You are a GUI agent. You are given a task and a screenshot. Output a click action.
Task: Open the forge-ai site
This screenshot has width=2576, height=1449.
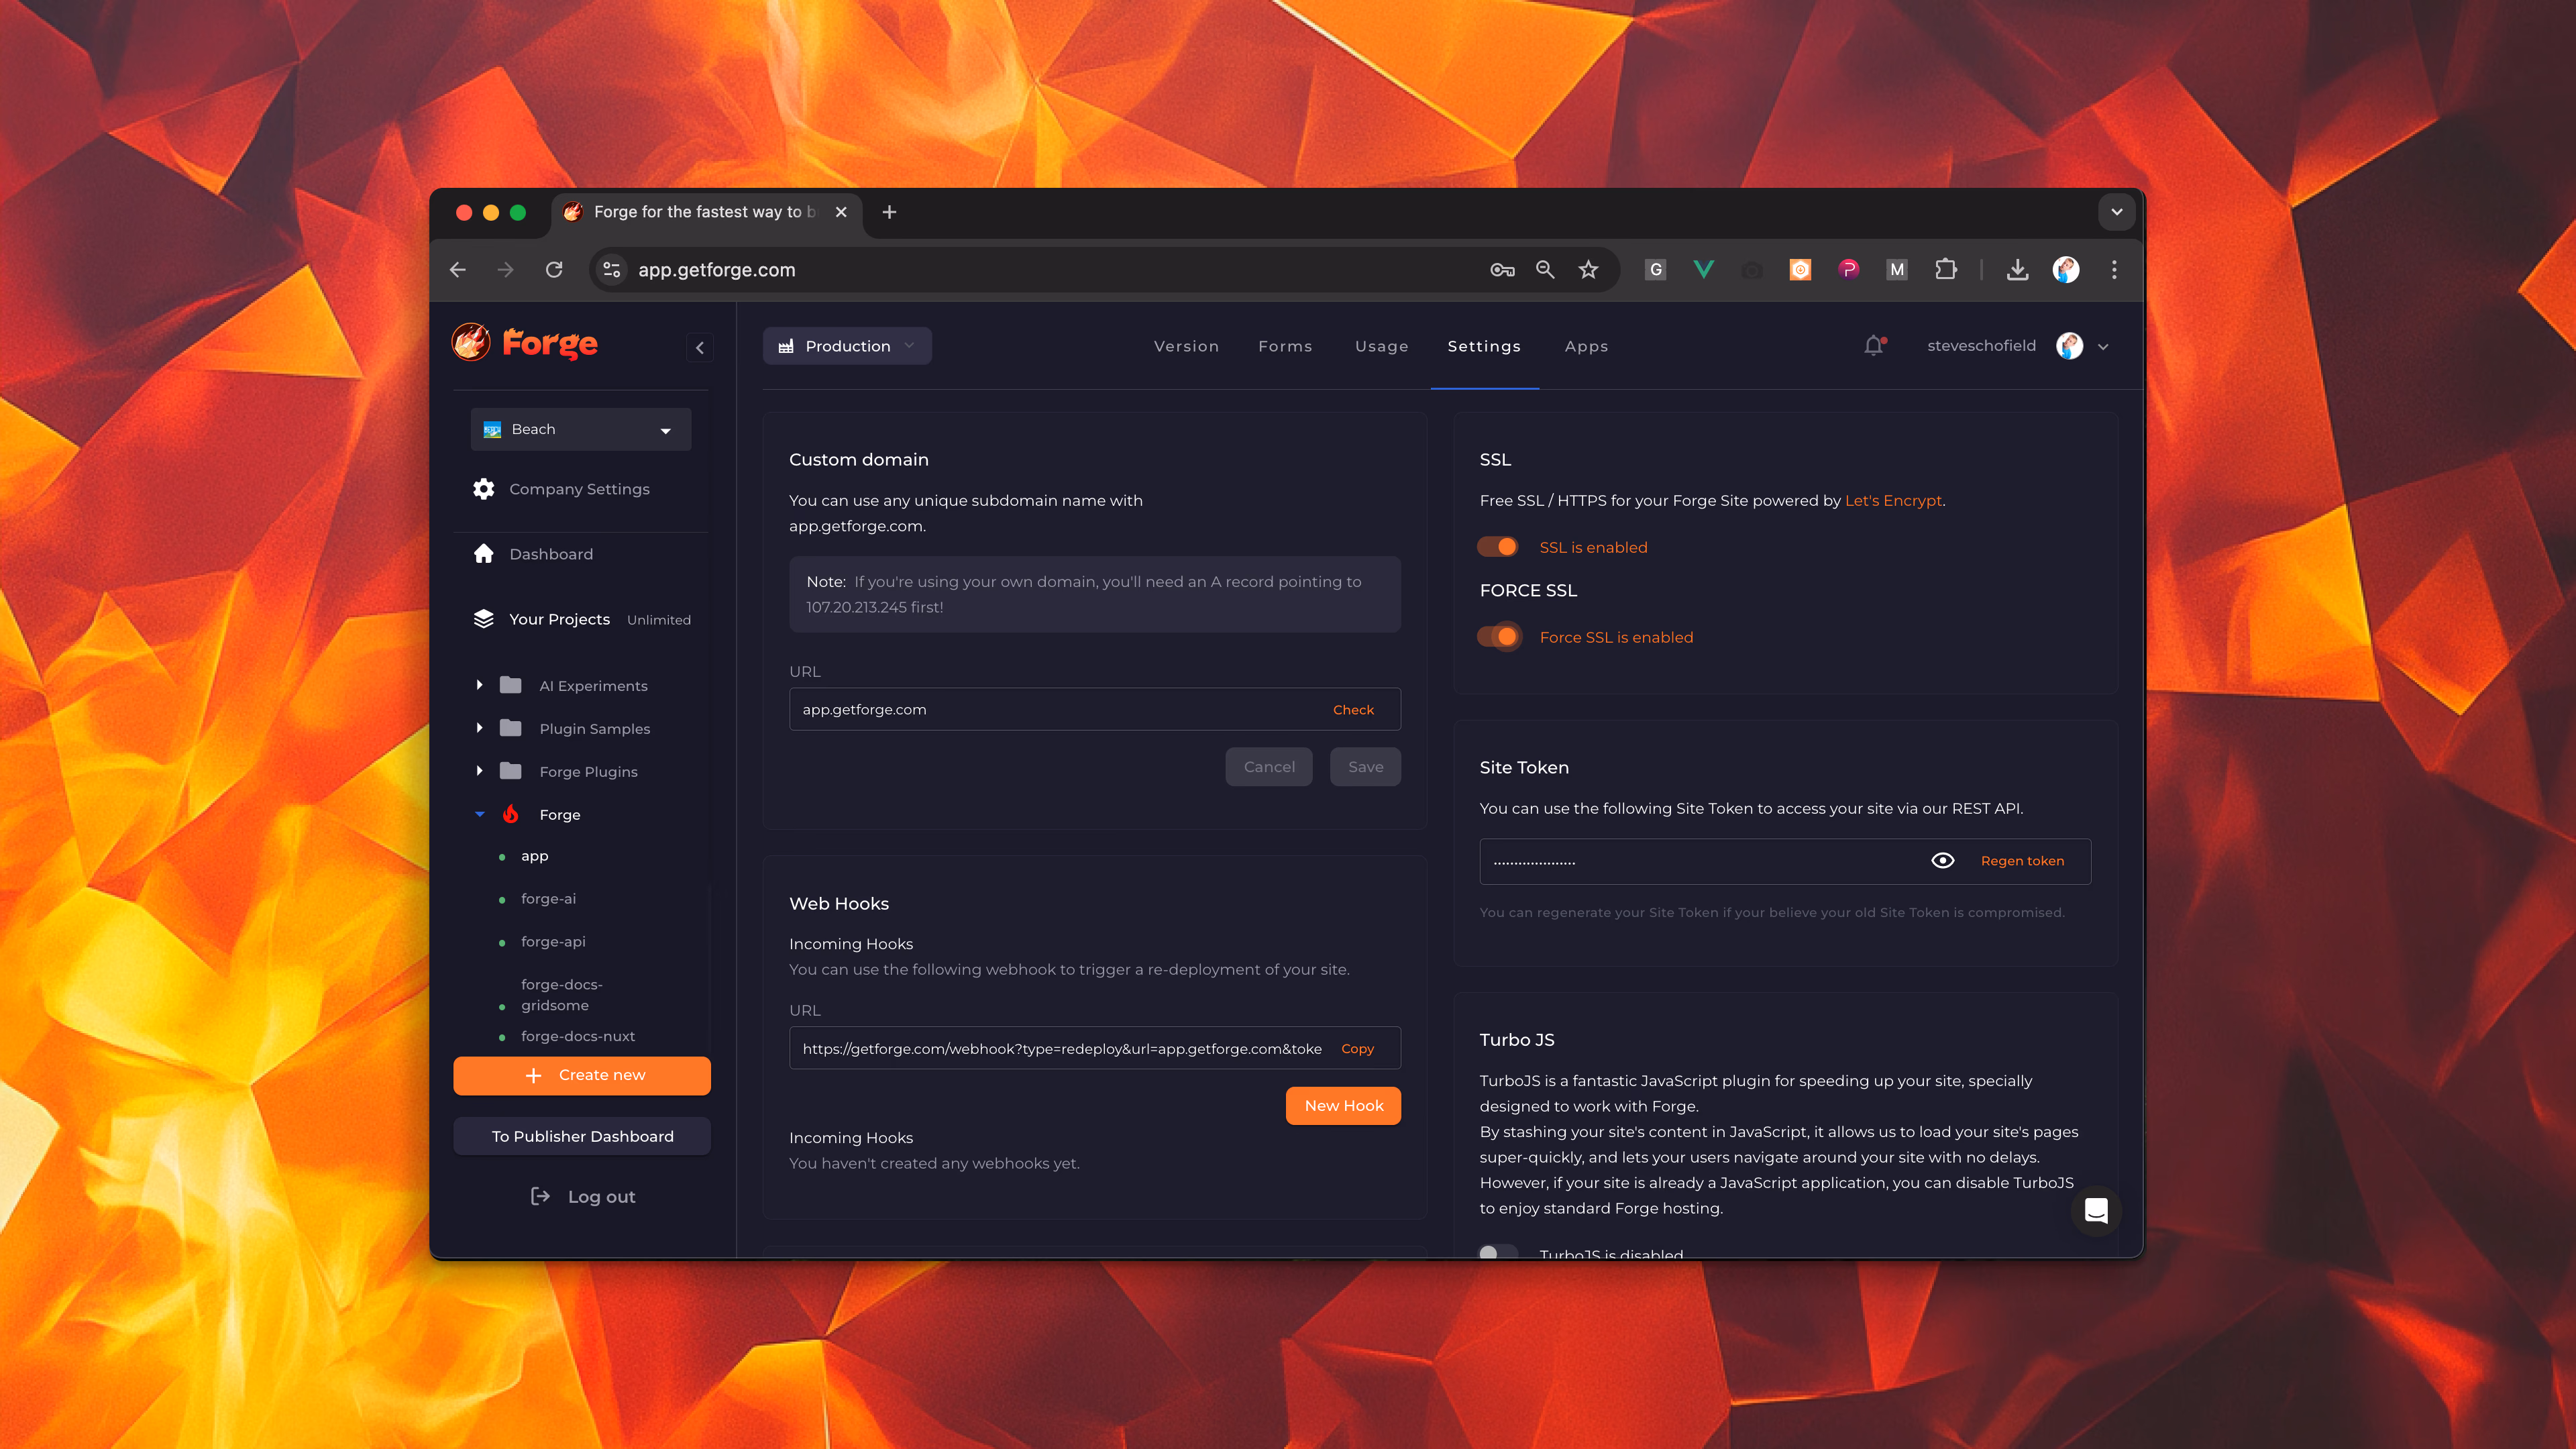[548, 898]
